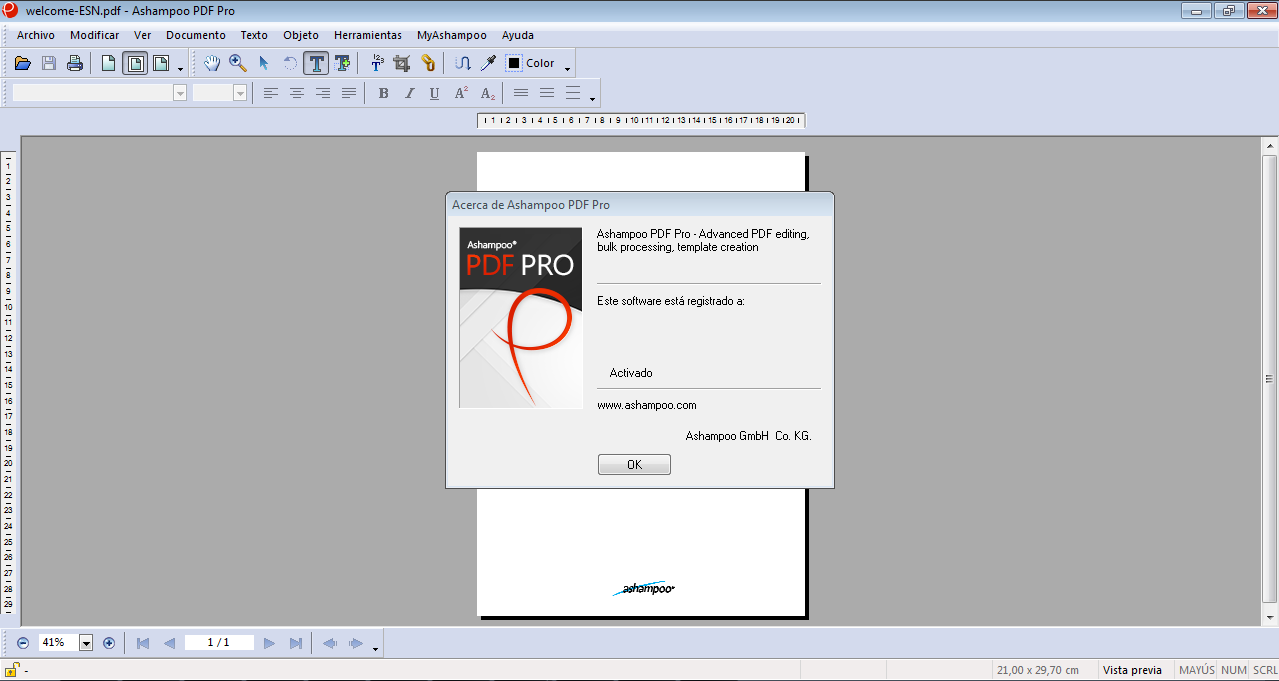Viewport: 1279px width, 681px height.
Task: Open the Texto menu
Action: [x=254, y=35]
